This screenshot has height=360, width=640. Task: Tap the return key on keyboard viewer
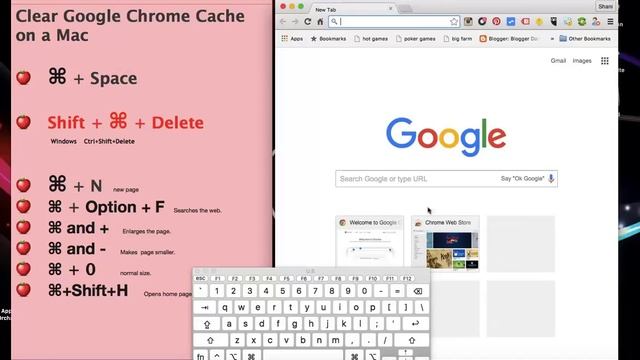click(x=416, y=324)
